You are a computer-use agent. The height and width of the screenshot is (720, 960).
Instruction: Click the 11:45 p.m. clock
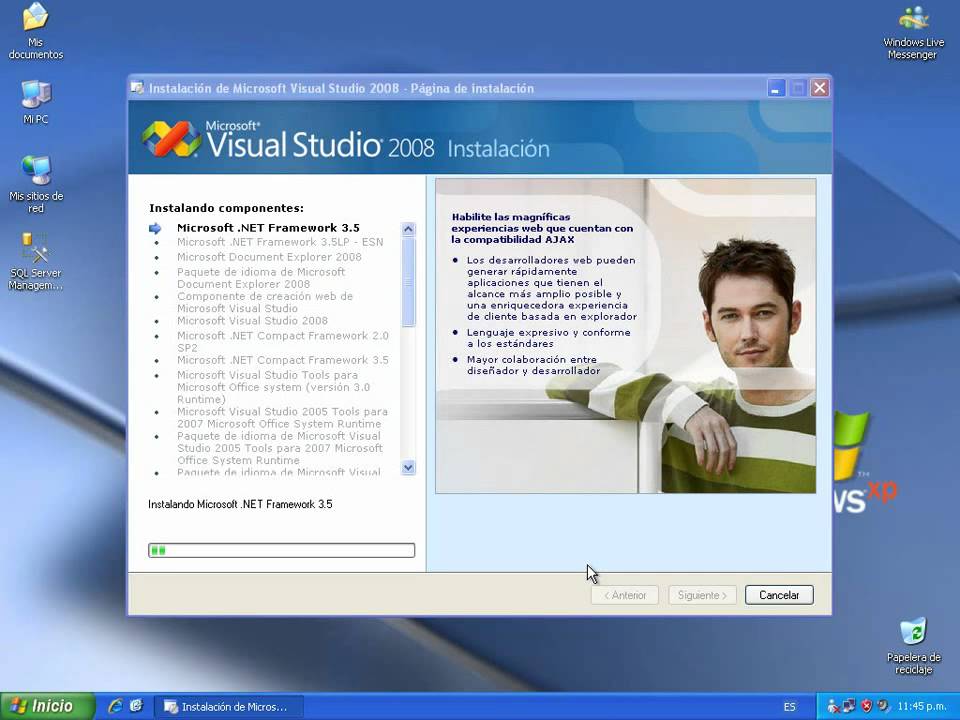921,707
